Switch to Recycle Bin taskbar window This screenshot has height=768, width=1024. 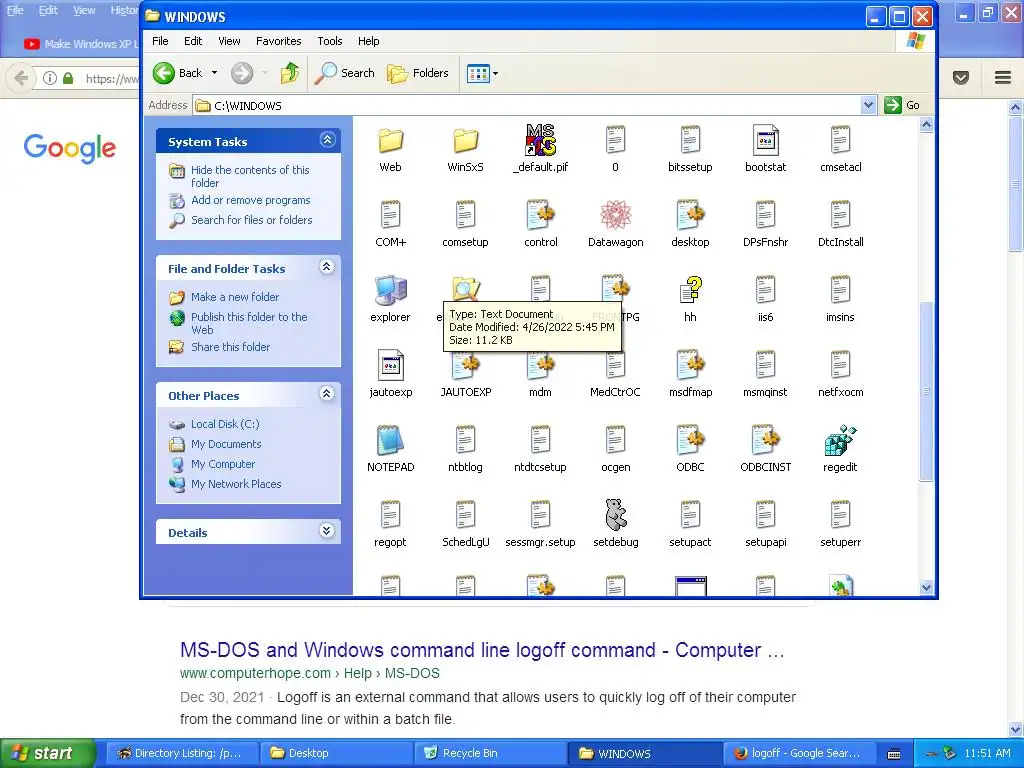tap(490, 754)
